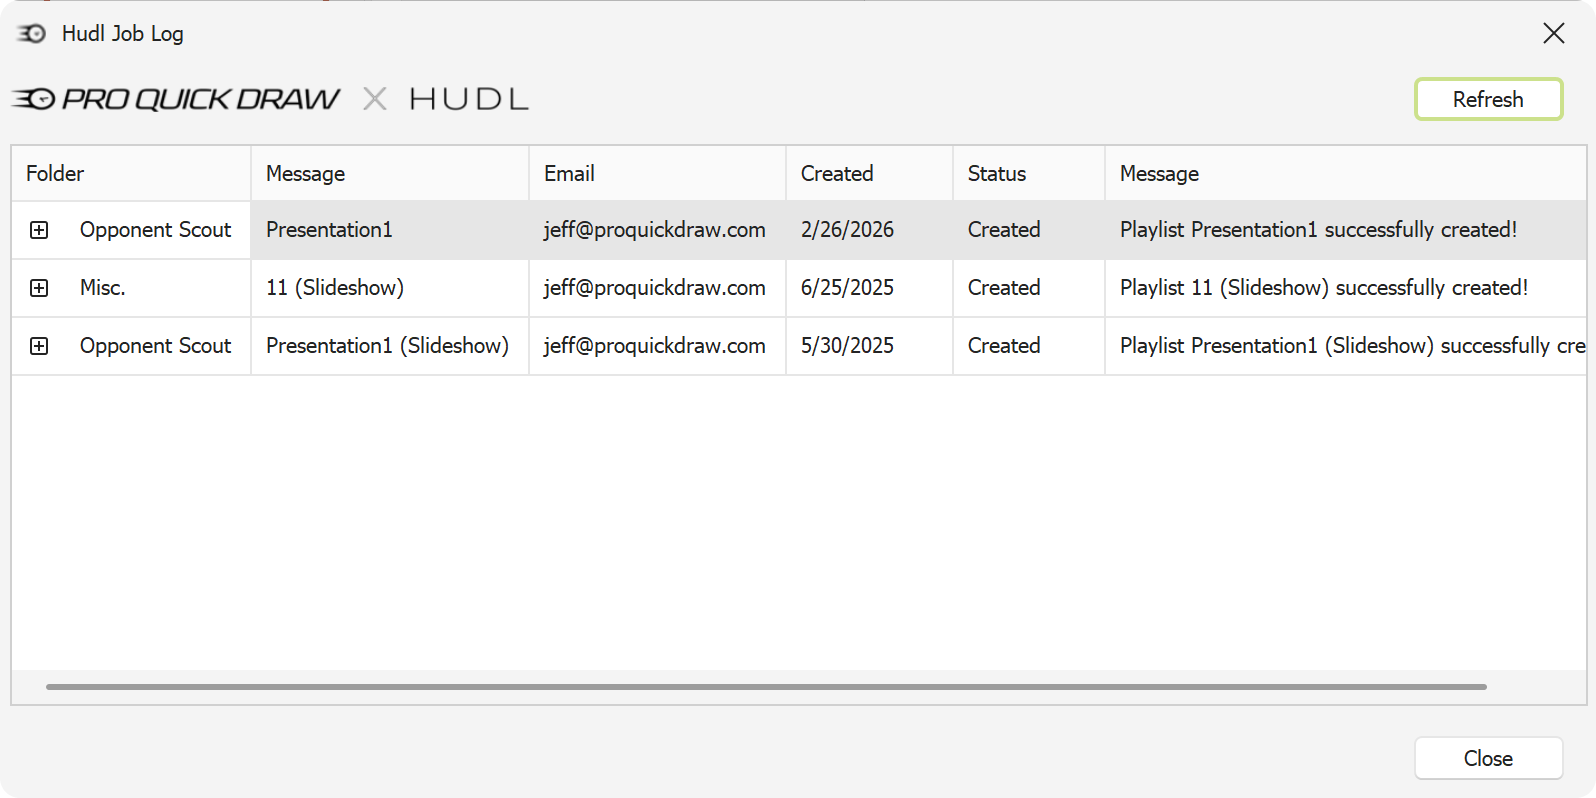1596x798 pixels.
Task: Click the Status column header
Action: coord(996,173)
